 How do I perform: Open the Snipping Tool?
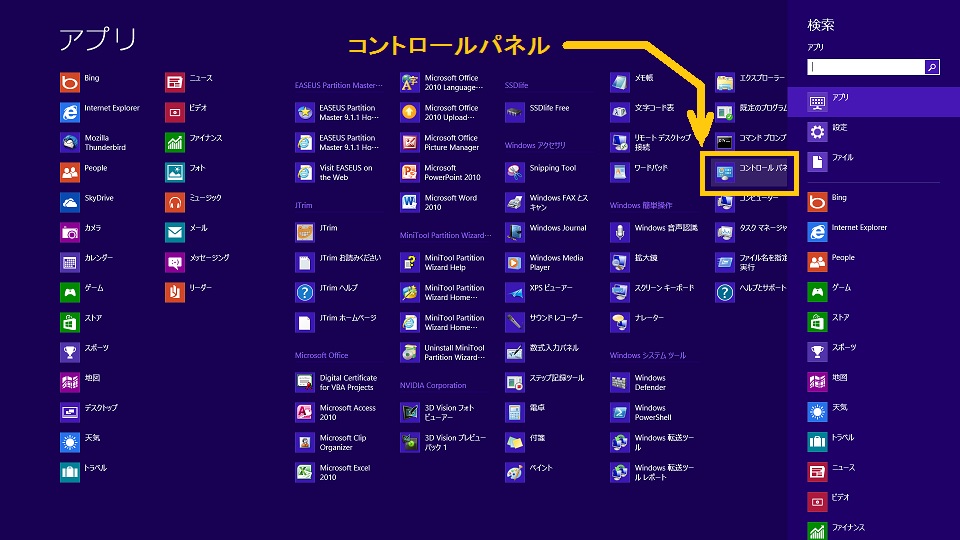[541, 172]
